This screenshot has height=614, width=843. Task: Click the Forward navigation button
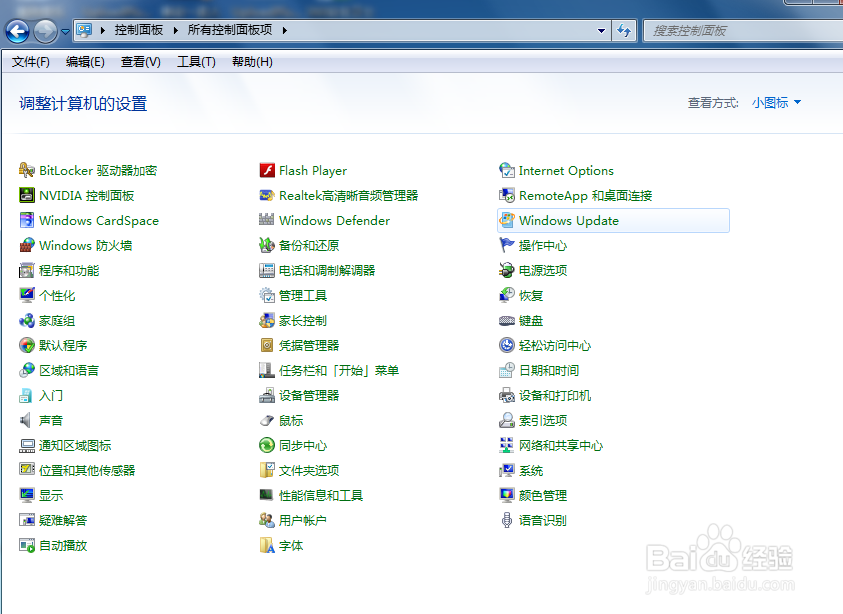click(45, 31)
